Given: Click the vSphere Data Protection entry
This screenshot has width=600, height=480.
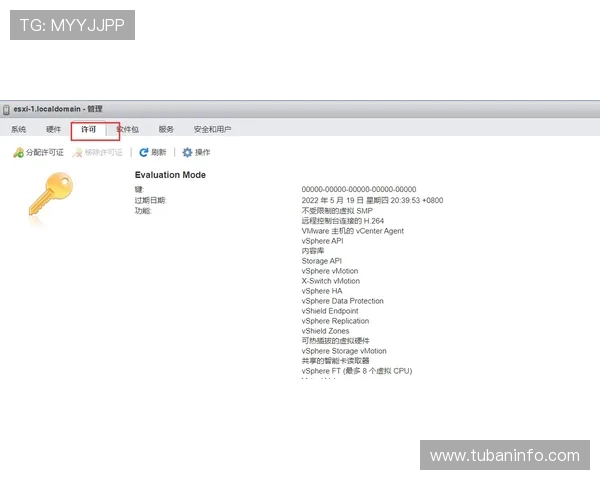Looking at the screenshot, I should tap(342, 301).
